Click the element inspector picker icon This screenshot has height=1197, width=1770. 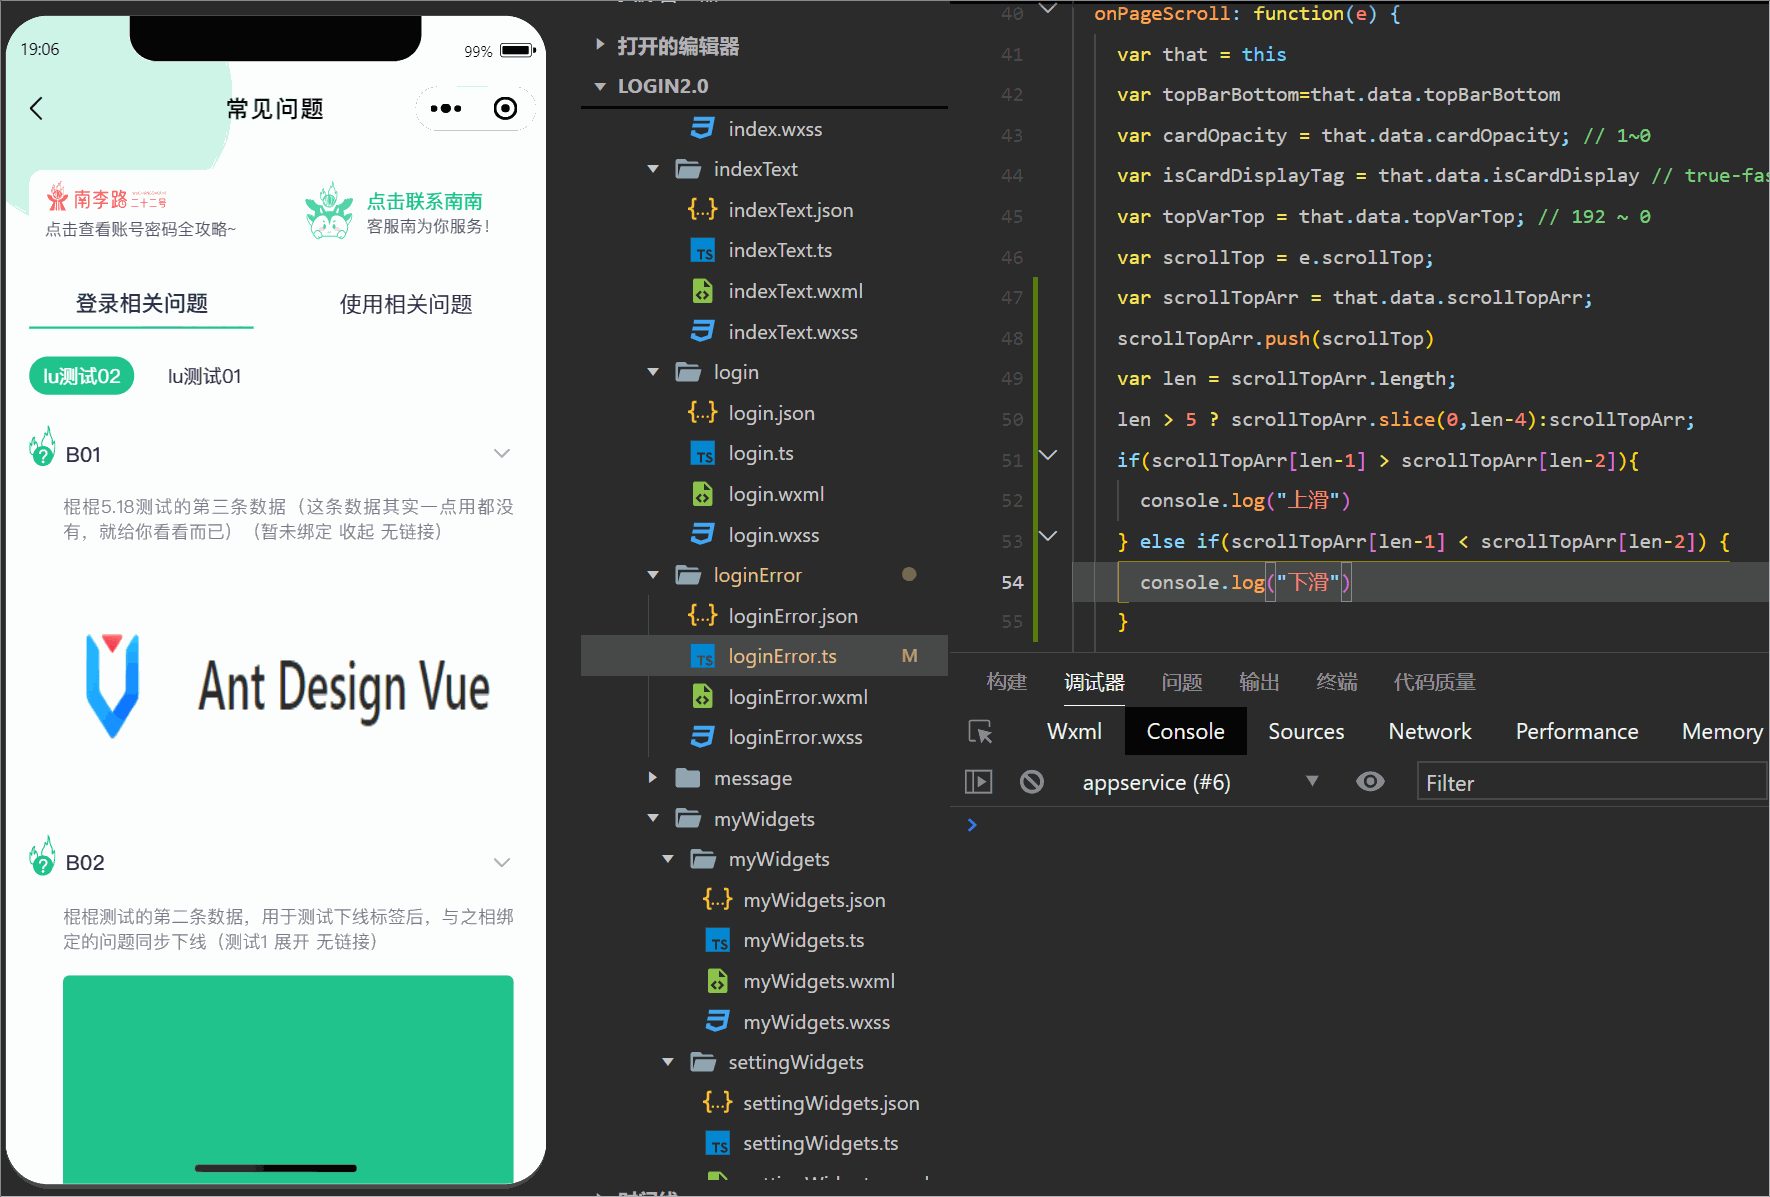(981, 732)
